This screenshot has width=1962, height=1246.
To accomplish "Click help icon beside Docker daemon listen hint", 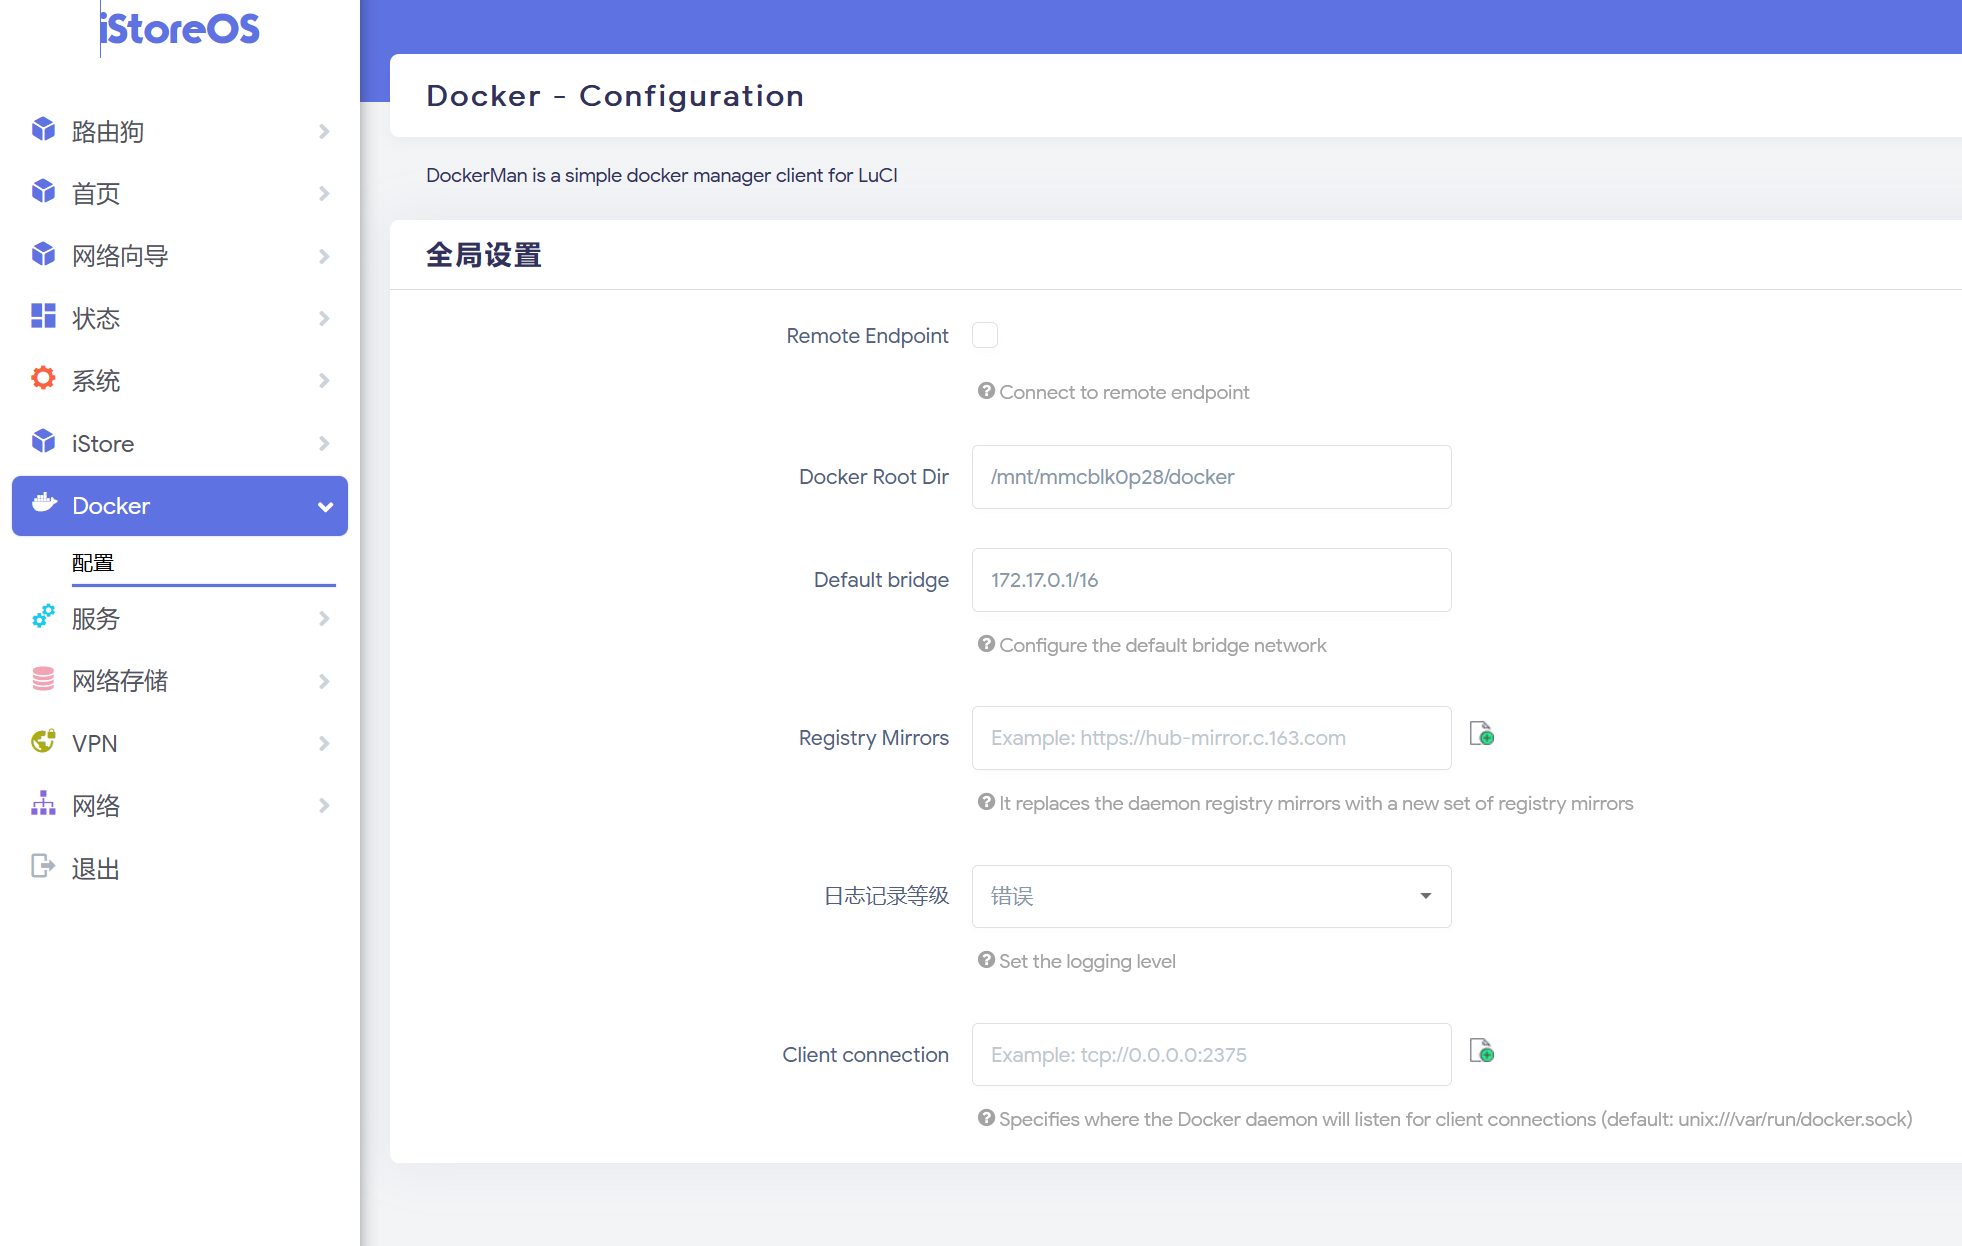I will [x=986, y=1118].
